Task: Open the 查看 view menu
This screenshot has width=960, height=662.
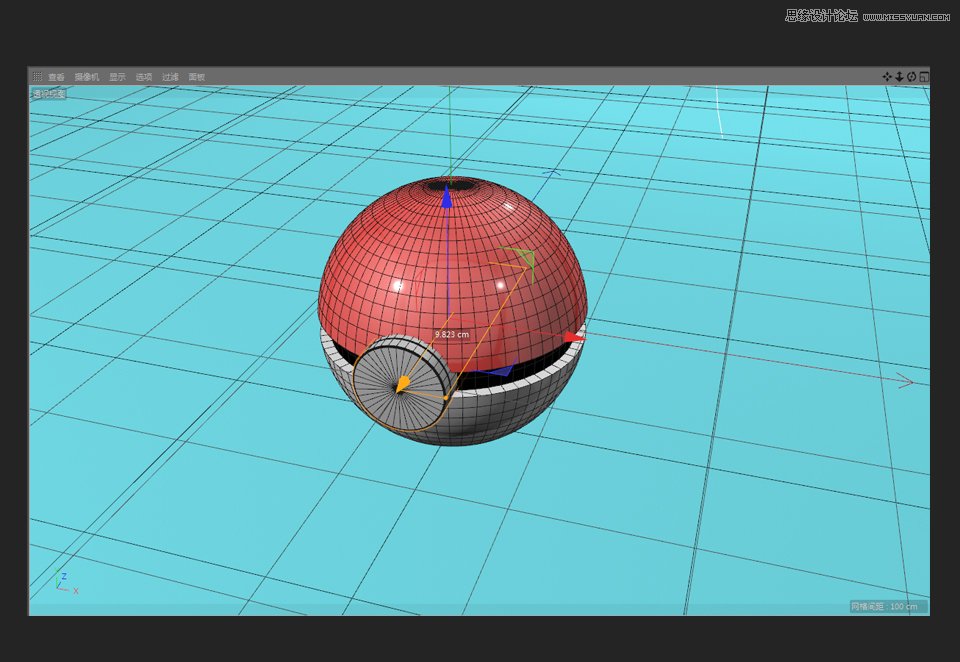Action: coord(56,75)
